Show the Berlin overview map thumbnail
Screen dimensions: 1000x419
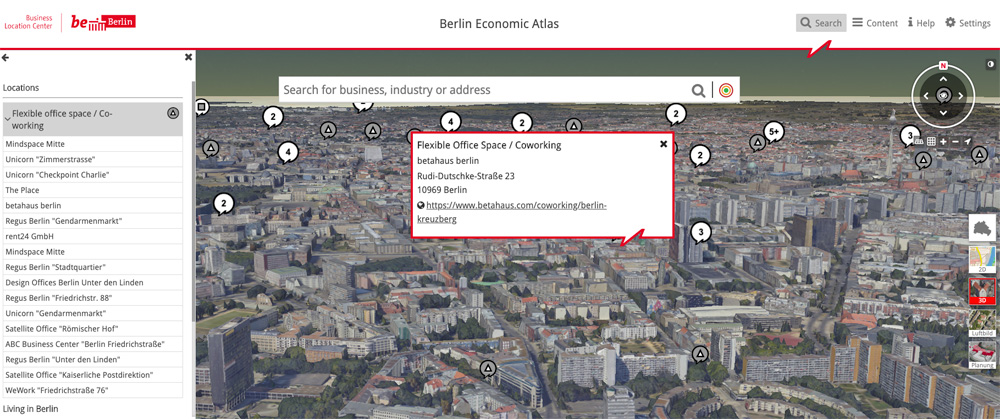982,228
